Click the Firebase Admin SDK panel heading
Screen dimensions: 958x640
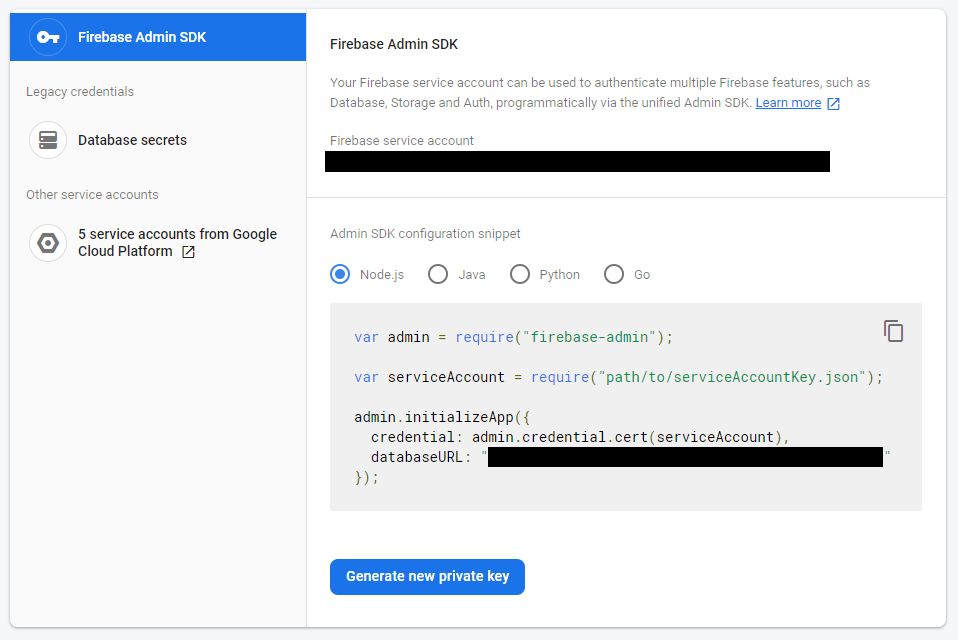click(393, 44)
